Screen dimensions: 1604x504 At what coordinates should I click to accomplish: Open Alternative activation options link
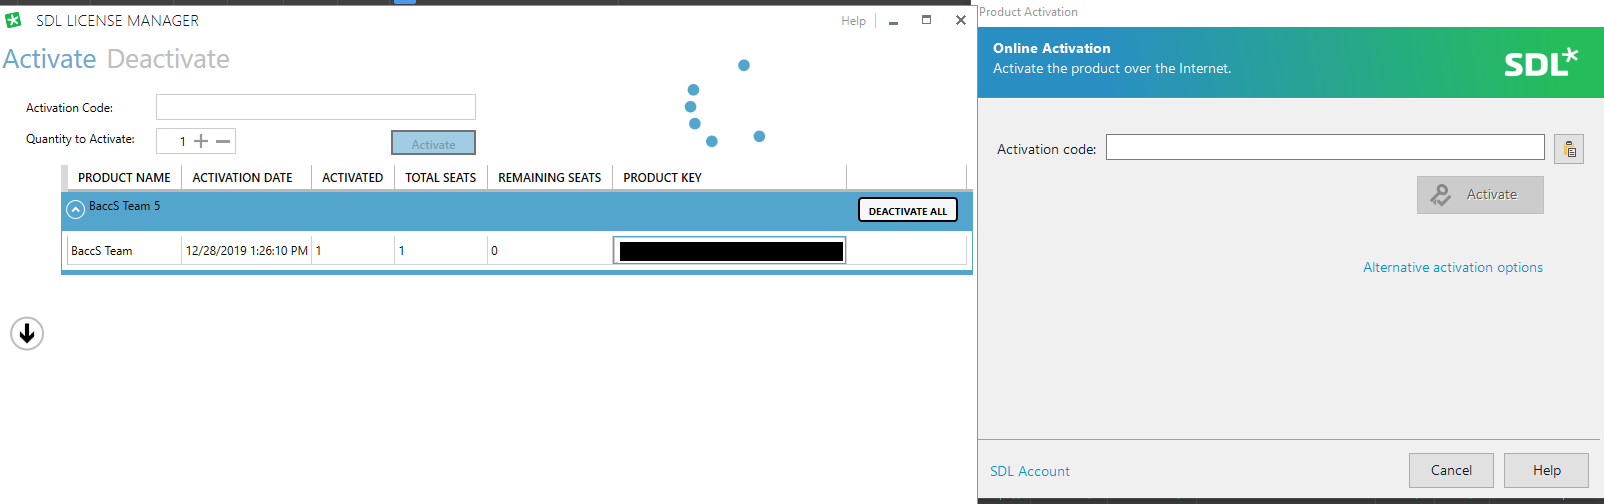tap(1453, 268)
